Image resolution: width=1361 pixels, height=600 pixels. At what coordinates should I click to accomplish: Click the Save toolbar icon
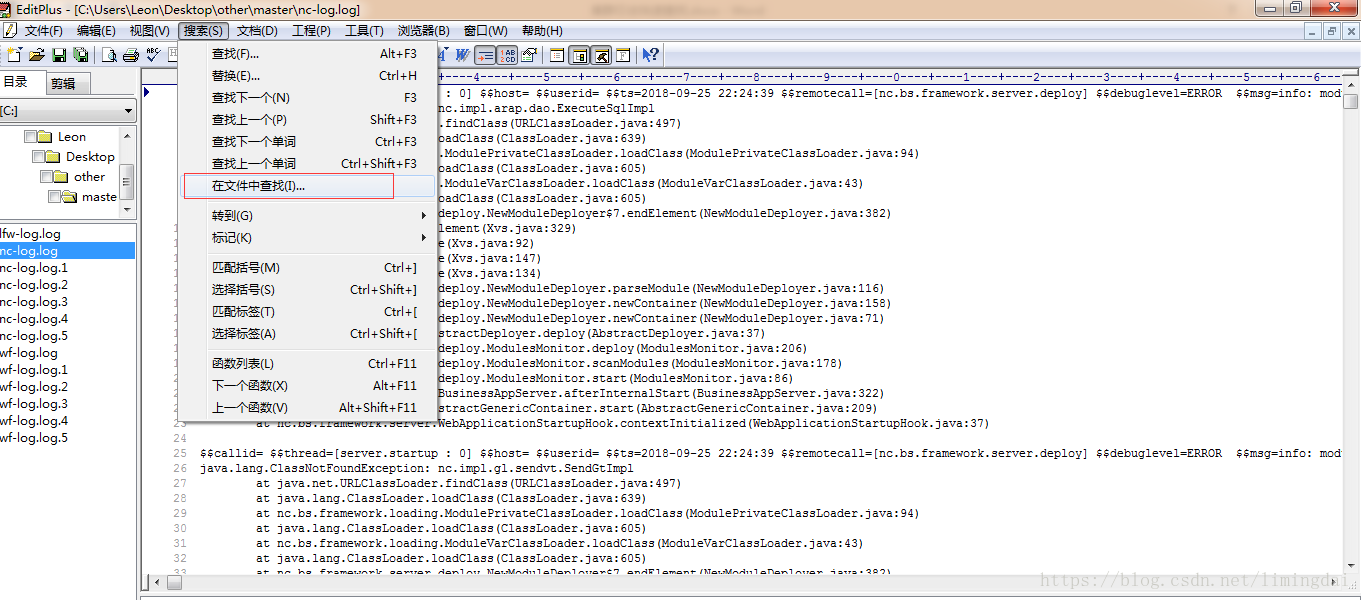coord(59,55)
